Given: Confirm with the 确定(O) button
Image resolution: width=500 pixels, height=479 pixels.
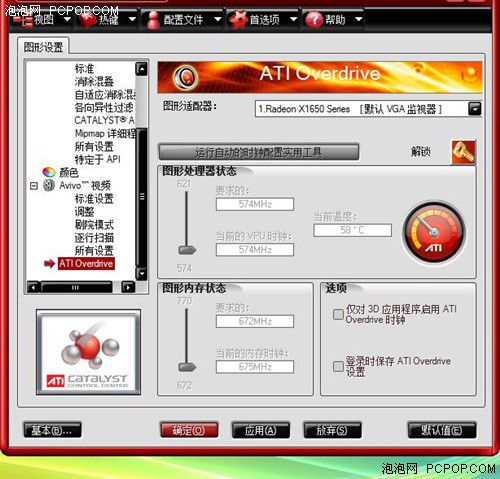Looking at the screenshot, I should [x=189, y=430].
